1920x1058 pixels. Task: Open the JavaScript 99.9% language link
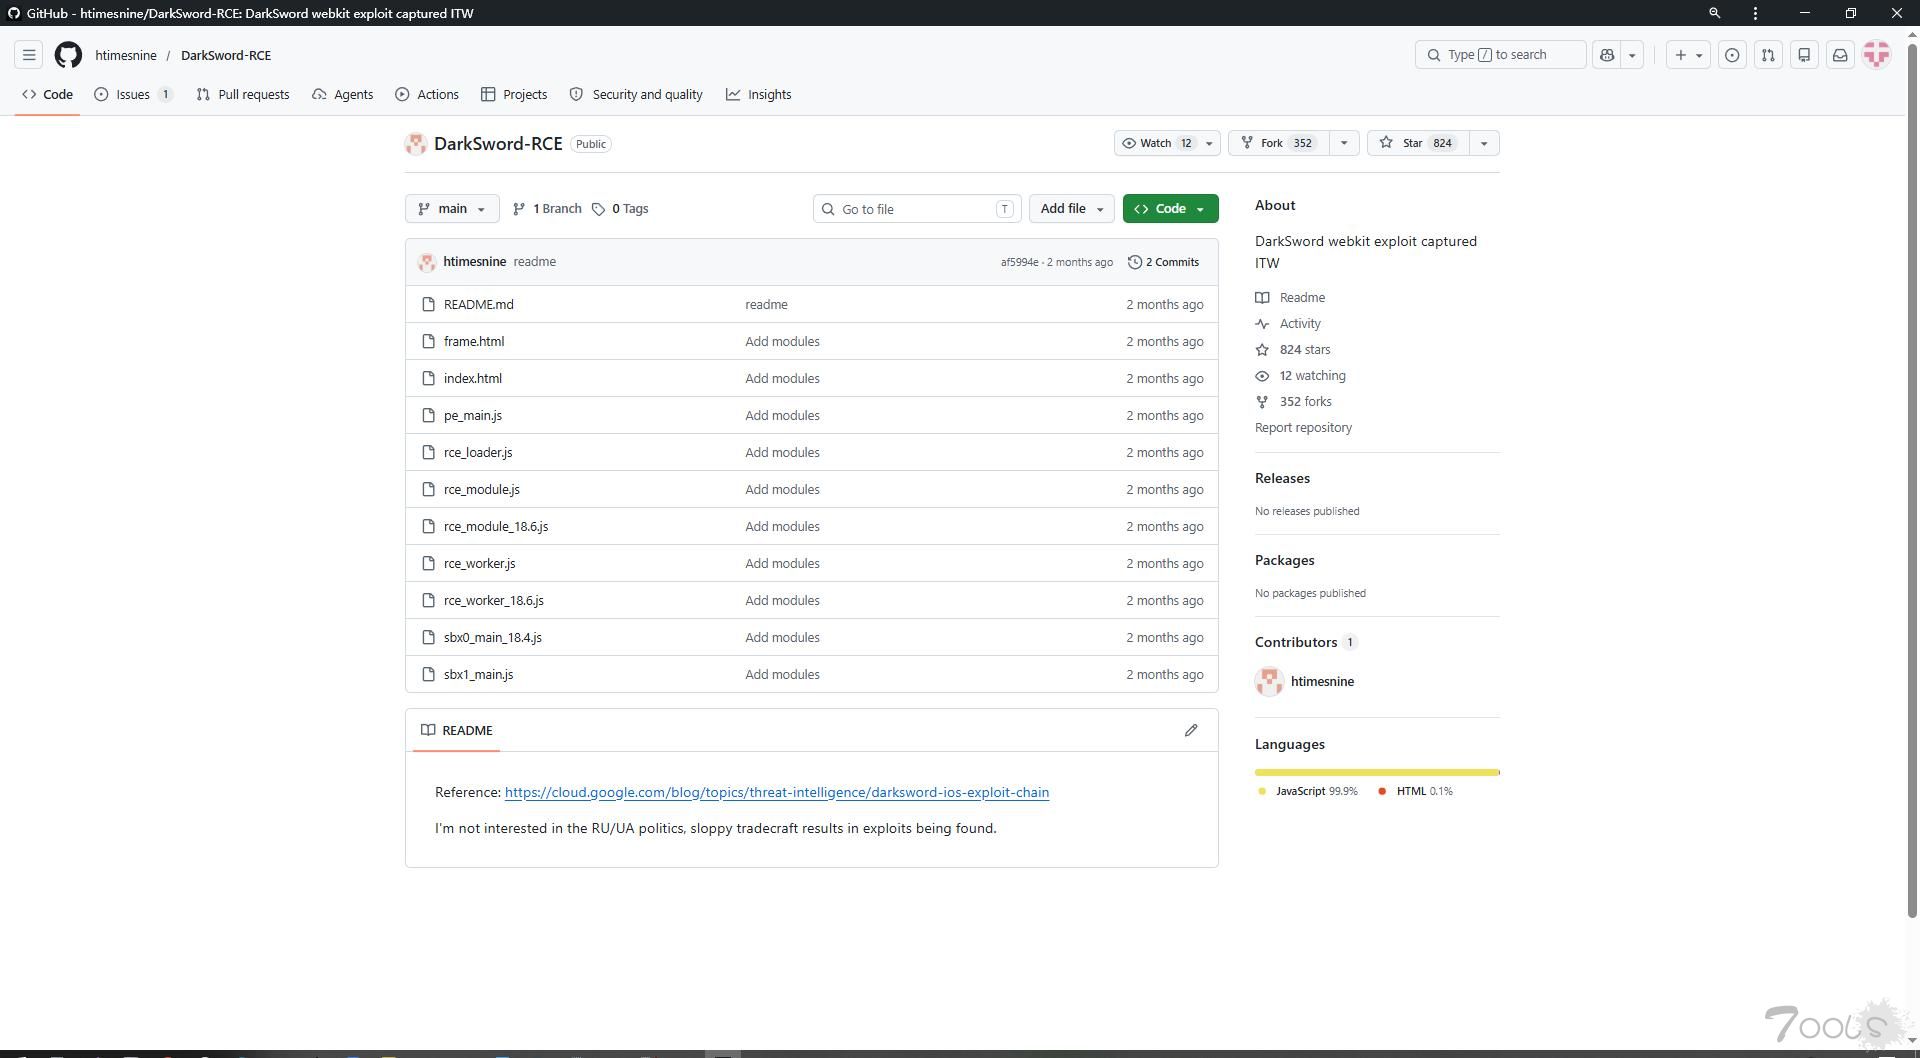pyautogui.click(x=1308, y=791)
